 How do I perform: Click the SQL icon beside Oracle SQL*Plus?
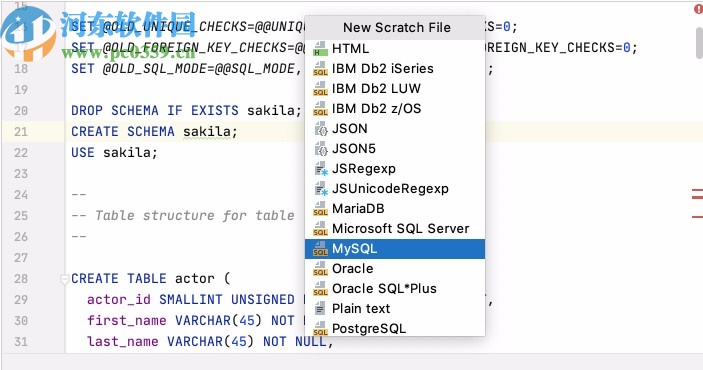click(x=320, y=289)
